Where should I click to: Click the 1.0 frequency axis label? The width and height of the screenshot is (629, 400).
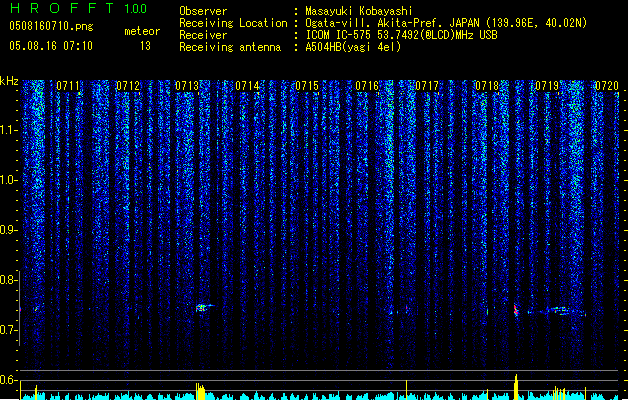8,180
